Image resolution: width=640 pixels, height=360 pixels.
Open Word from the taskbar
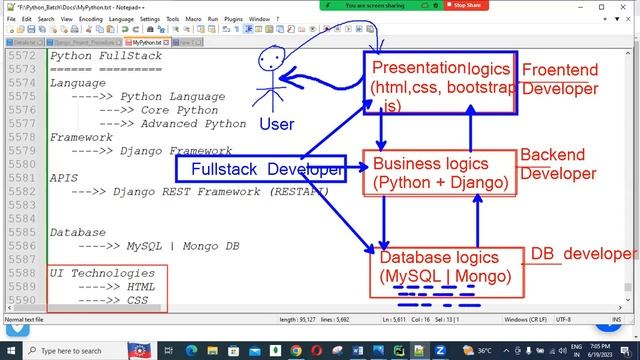pos(358,351)
